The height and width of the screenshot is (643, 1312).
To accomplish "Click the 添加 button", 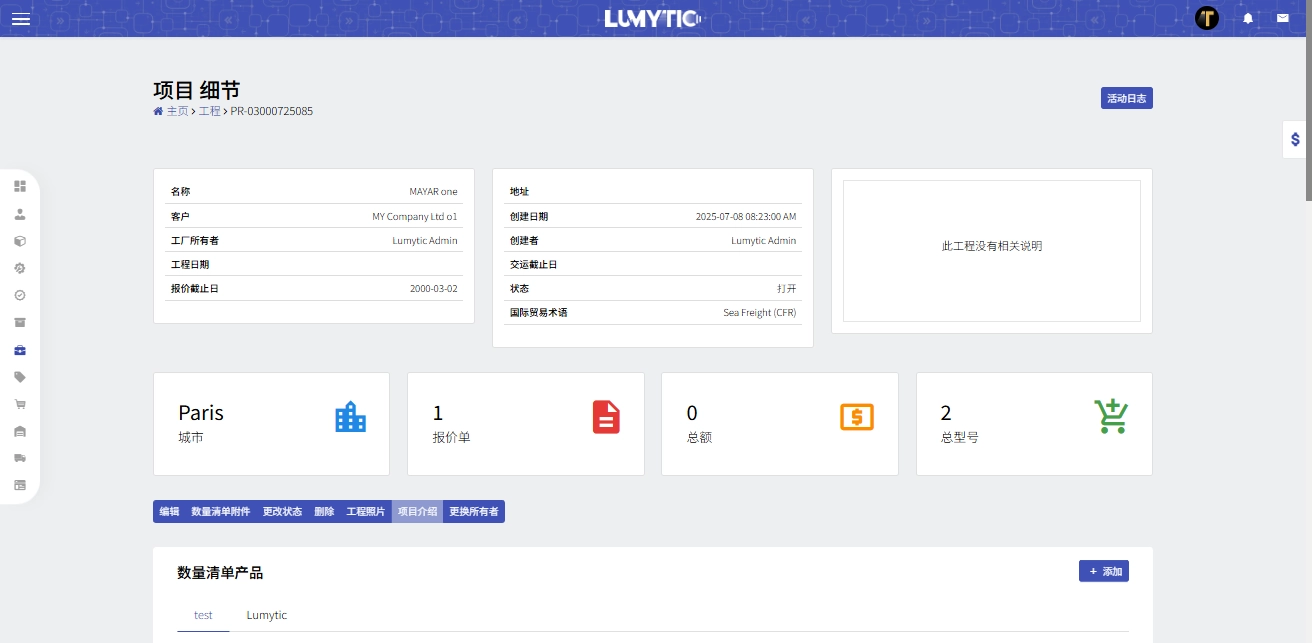I will coord(1104,571).
